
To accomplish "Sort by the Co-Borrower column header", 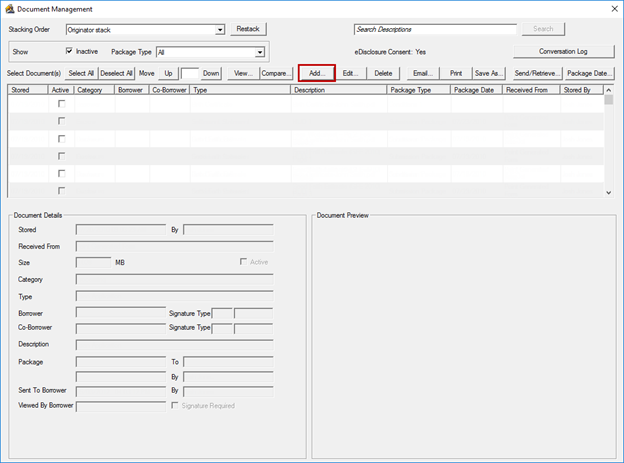I will point(170,90).
